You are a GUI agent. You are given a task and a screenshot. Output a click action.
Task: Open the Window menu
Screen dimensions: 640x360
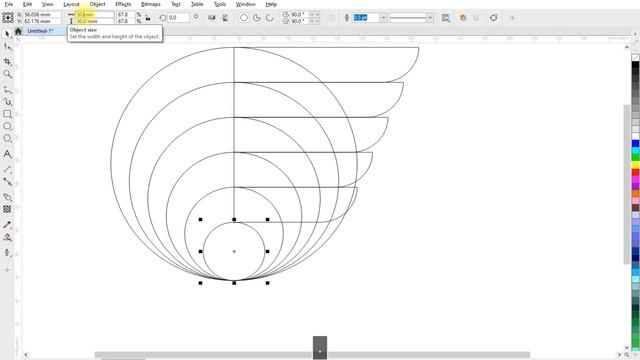[246, 4]
